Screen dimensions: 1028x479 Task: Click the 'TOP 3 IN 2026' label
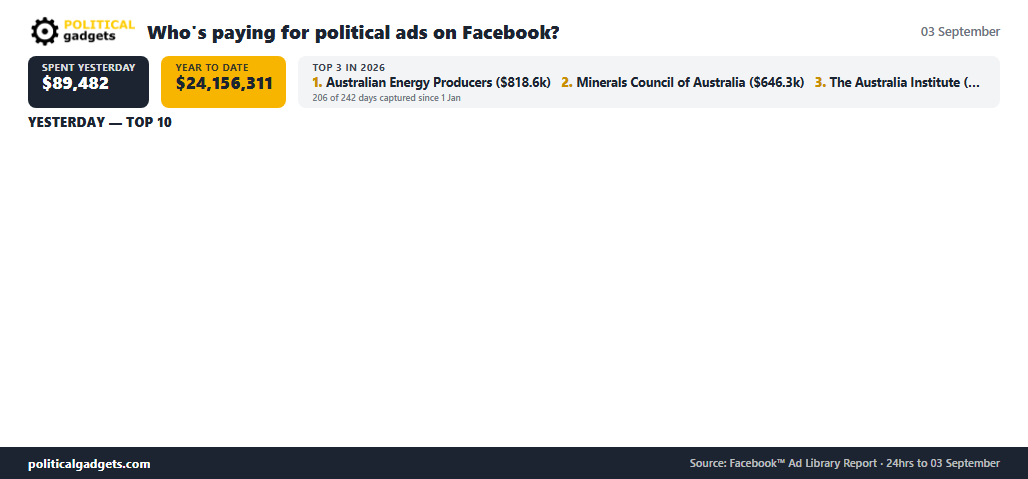(349, 67)
